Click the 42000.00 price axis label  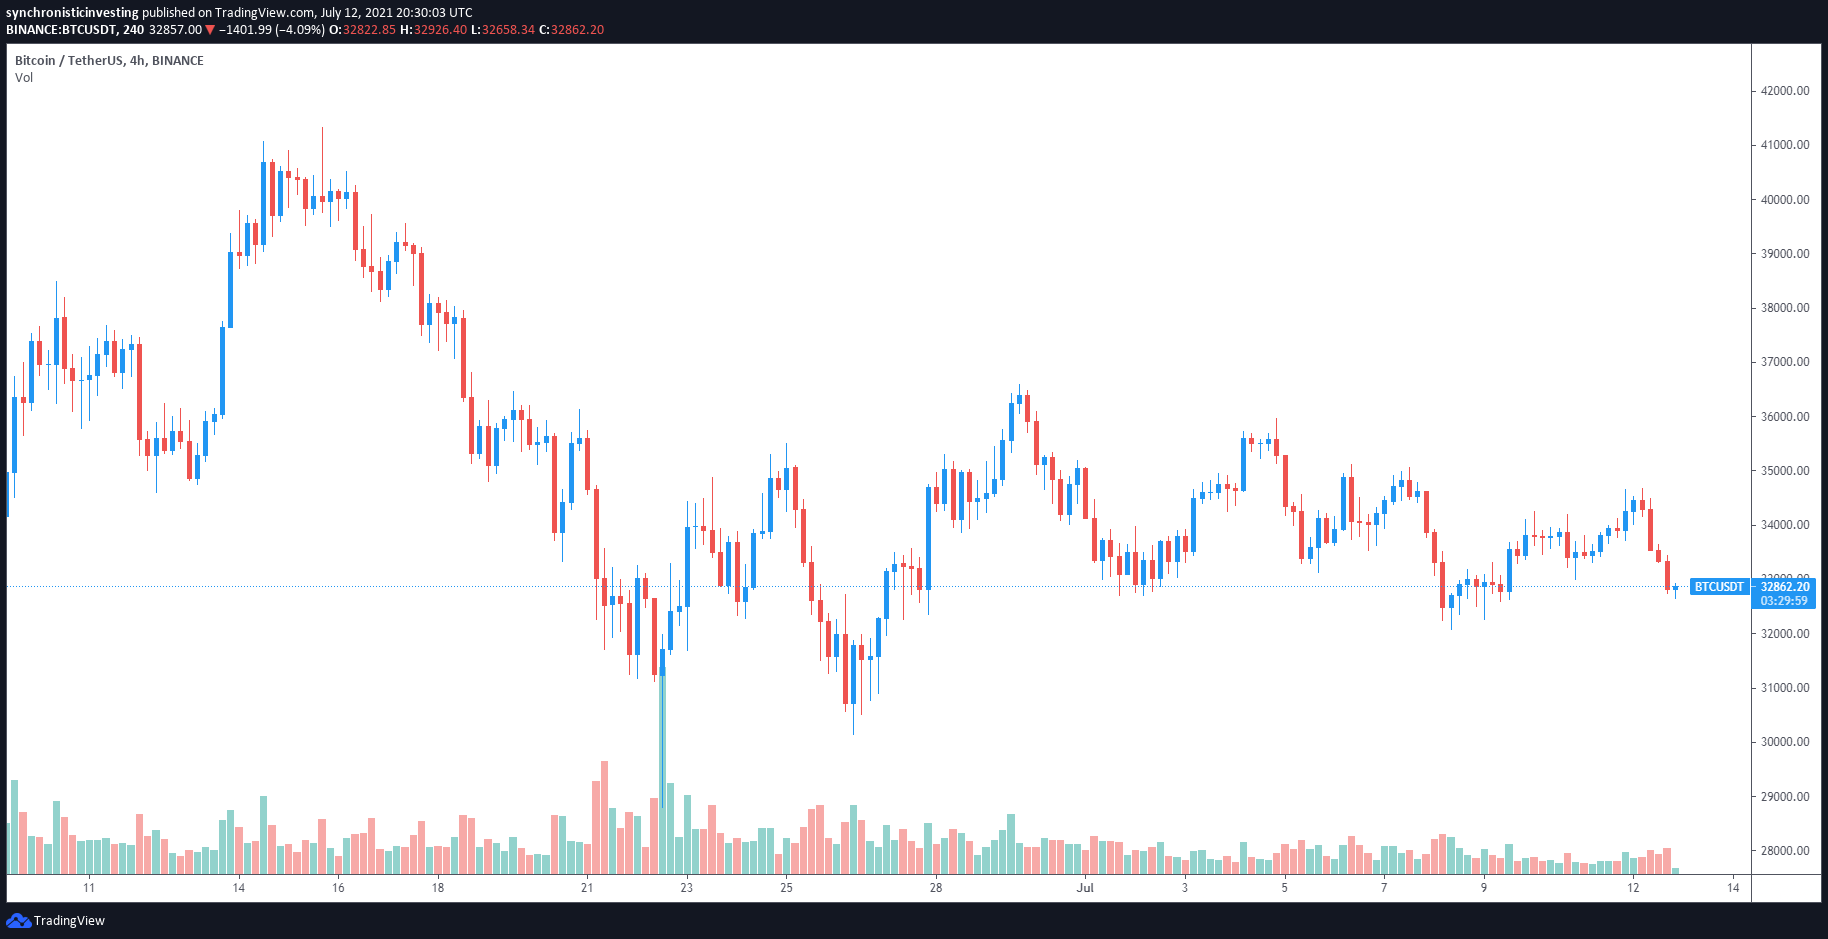pos(1785,91)
